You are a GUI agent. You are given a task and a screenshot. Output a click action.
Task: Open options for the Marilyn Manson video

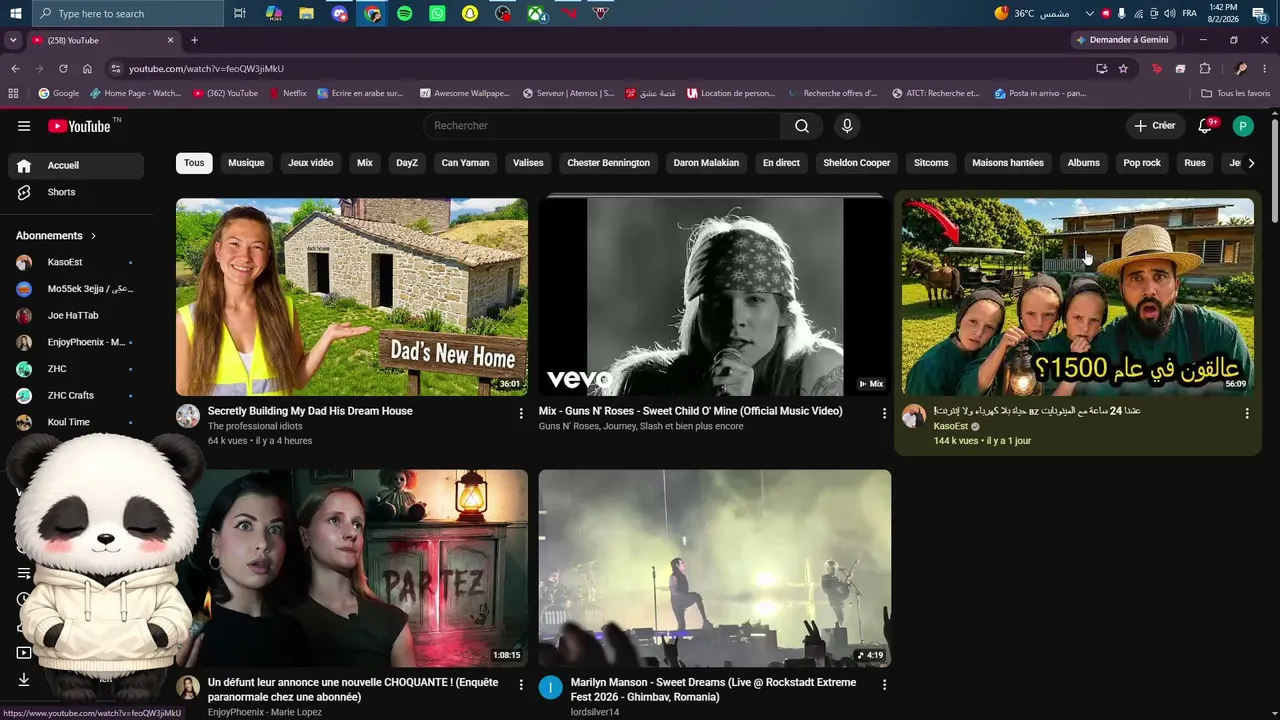(x=884, y=685)
